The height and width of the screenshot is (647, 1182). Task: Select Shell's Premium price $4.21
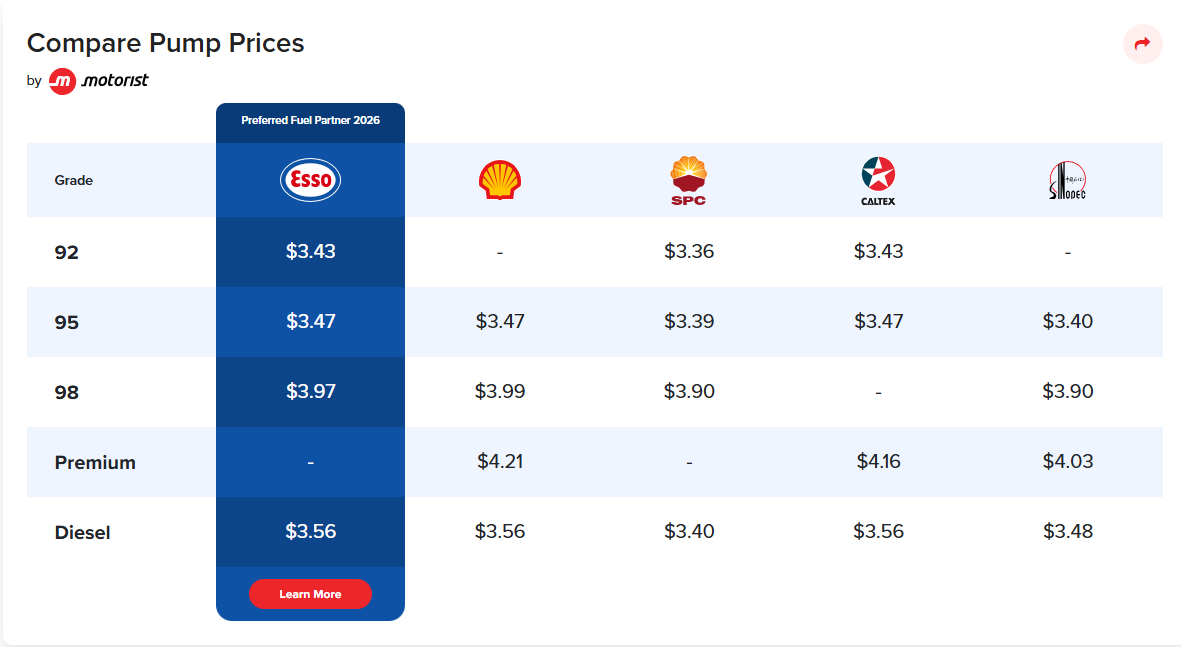click(x=499, y=462)
